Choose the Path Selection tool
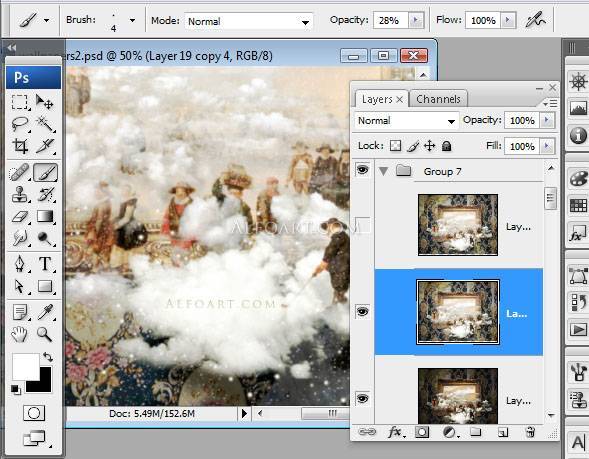 pos(20,286)
